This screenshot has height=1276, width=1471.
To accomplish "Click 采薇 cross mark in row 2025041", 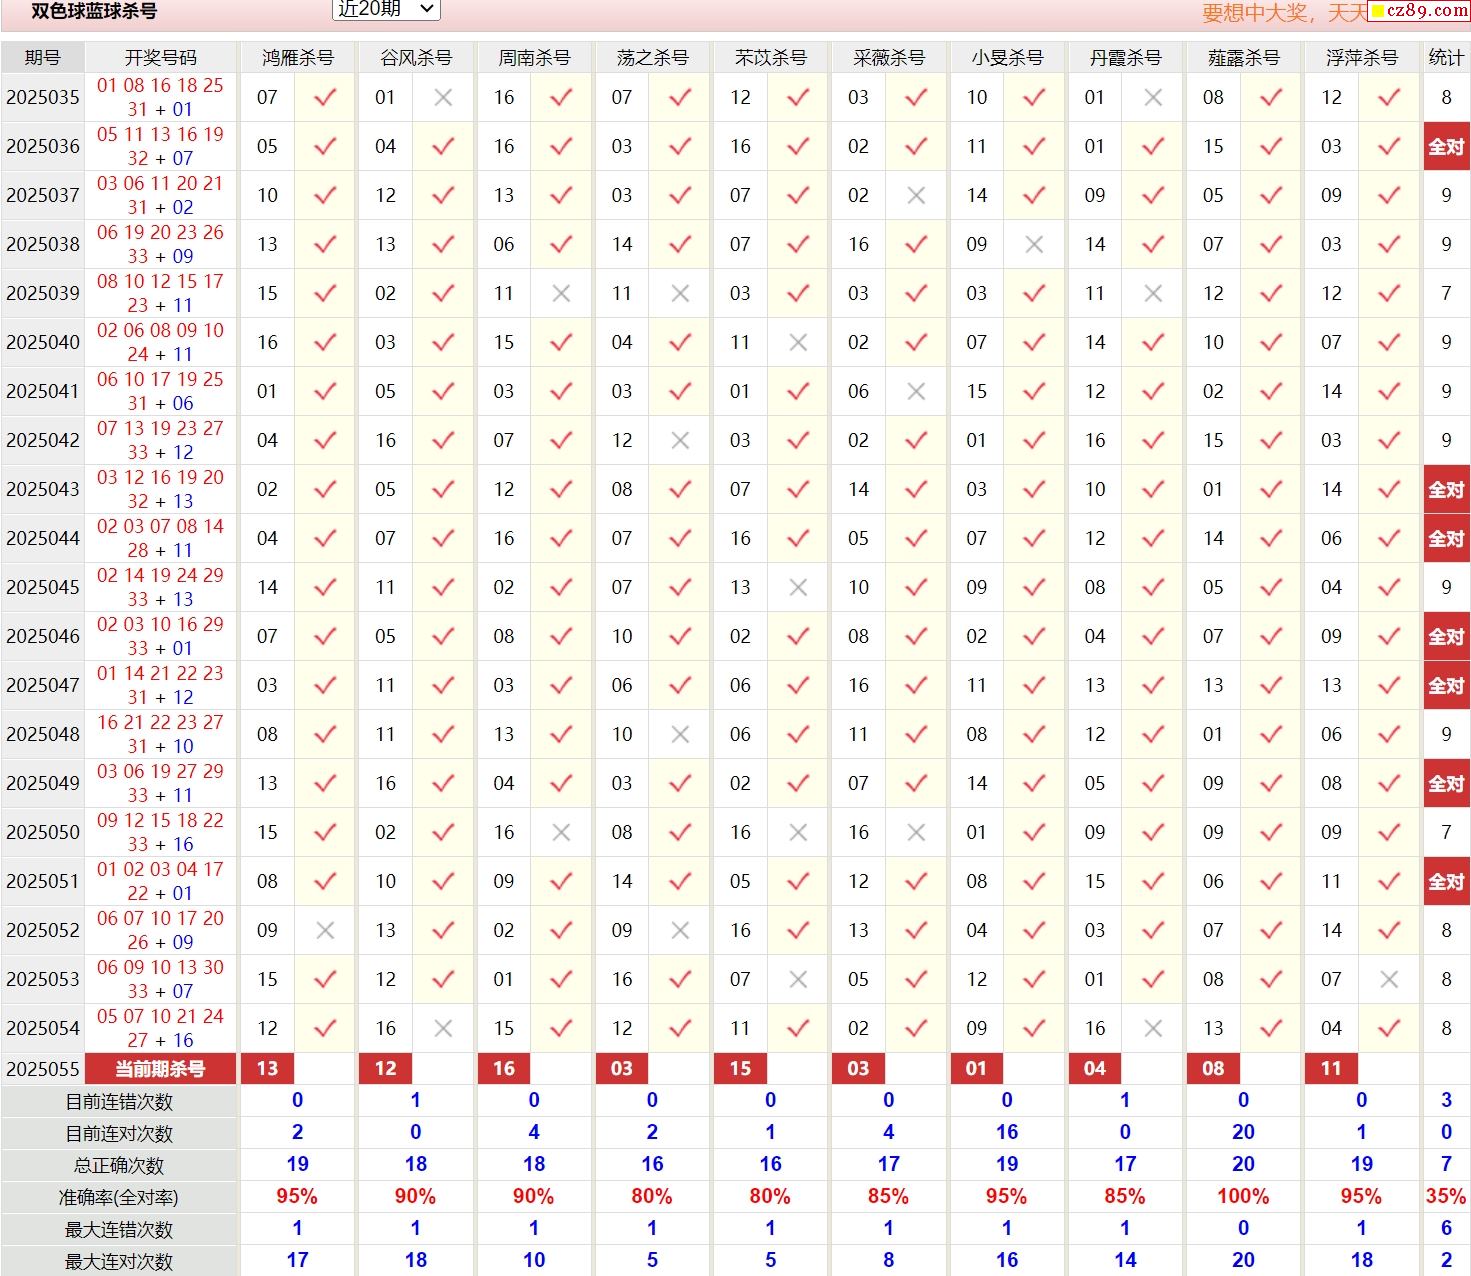I will click(x=916, y=392).
